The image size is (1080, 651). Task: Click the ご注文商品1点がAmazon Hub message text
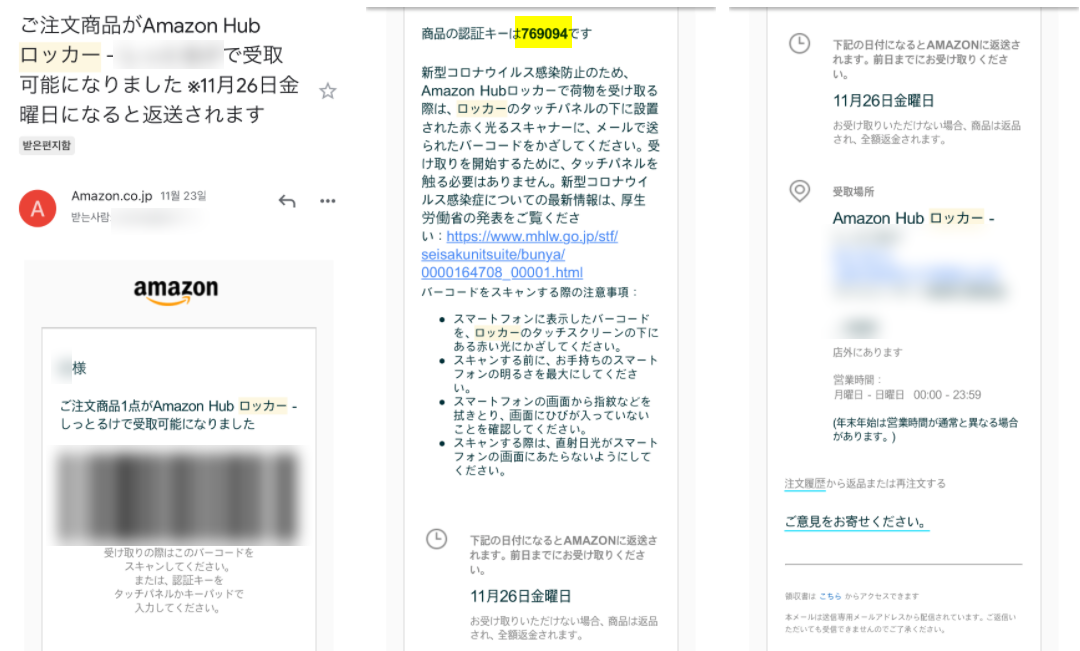[178, 415]
